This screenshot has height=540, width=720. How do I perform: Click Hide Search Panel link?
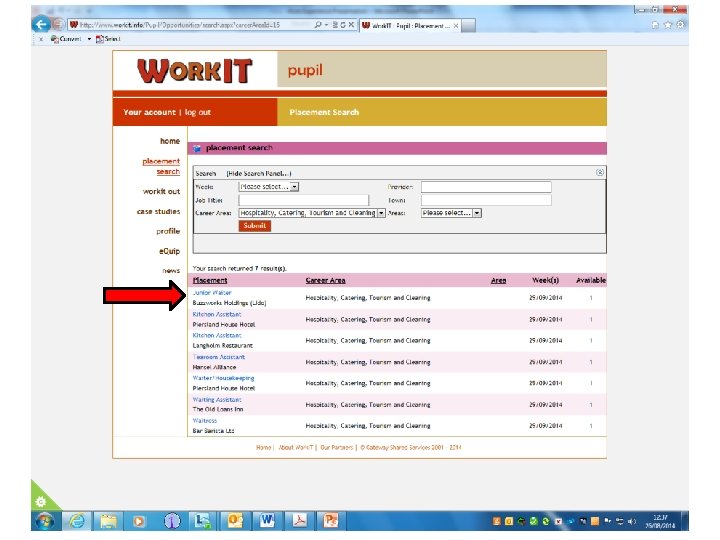point(259,174)
